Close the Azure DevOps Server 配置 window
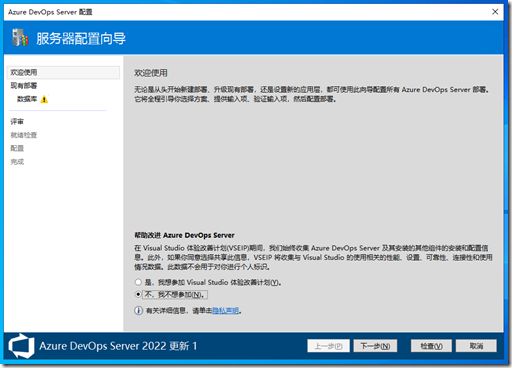This screenshot has width=512, height=368. pos(495,12)
